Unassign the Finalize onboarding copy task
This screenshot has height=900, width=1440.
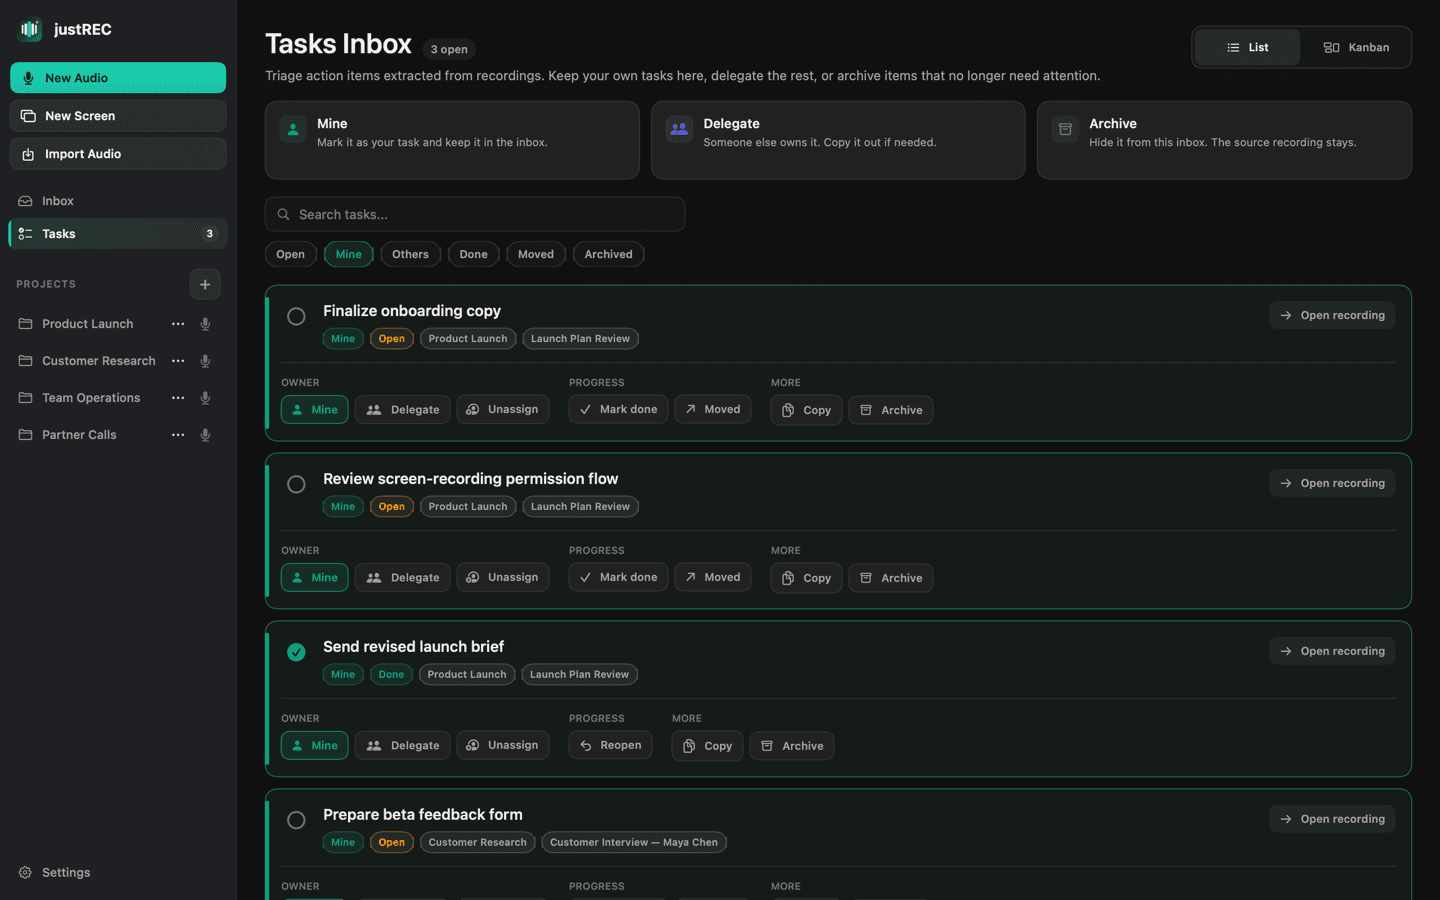pyautogui.click(x=503, y=410)
